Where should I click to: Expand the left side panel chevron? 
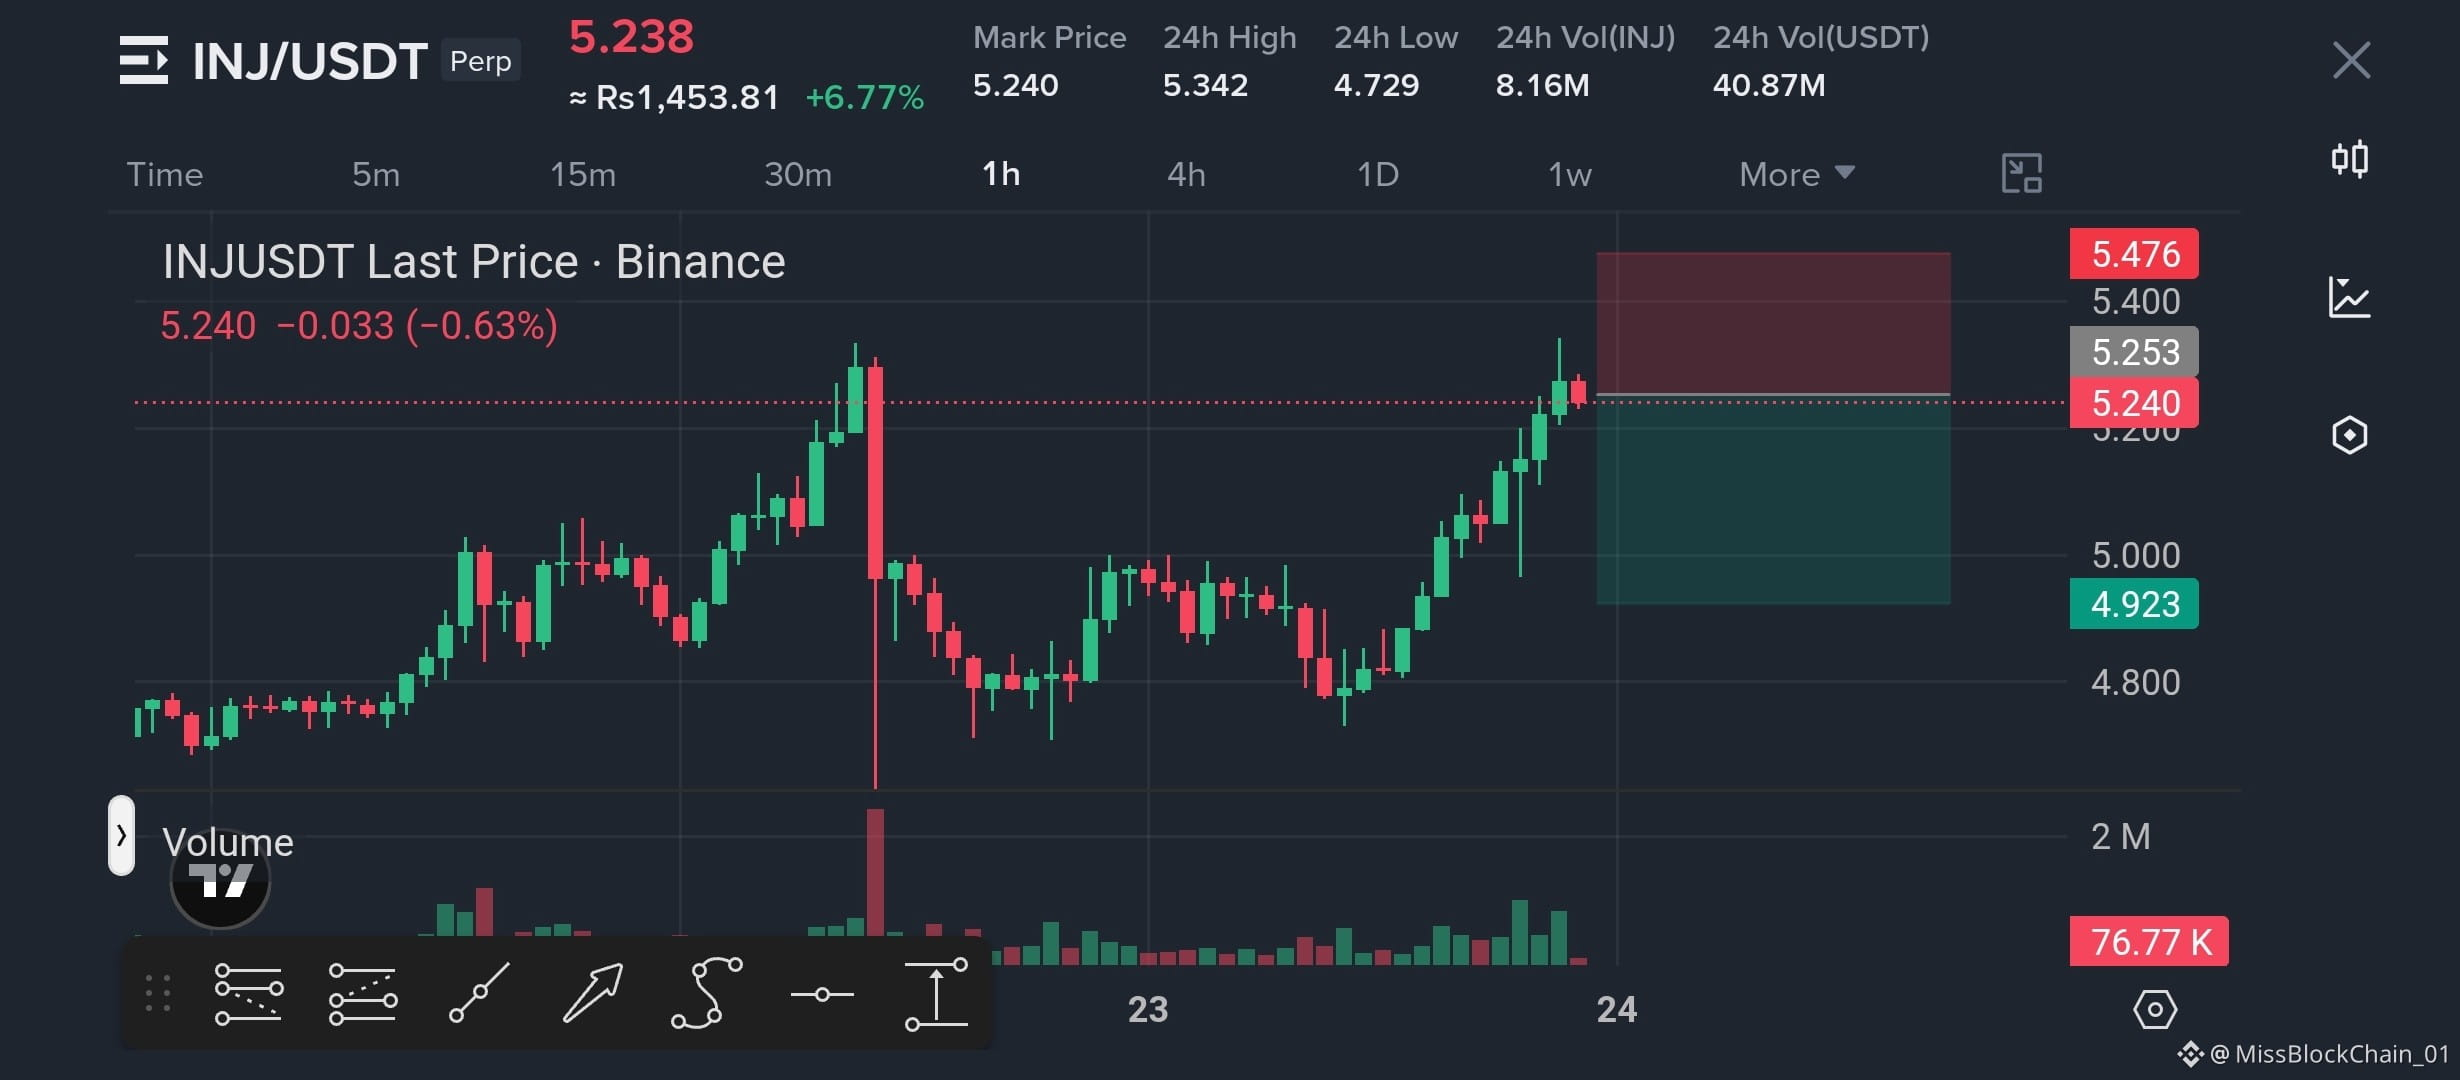(121, 835)
